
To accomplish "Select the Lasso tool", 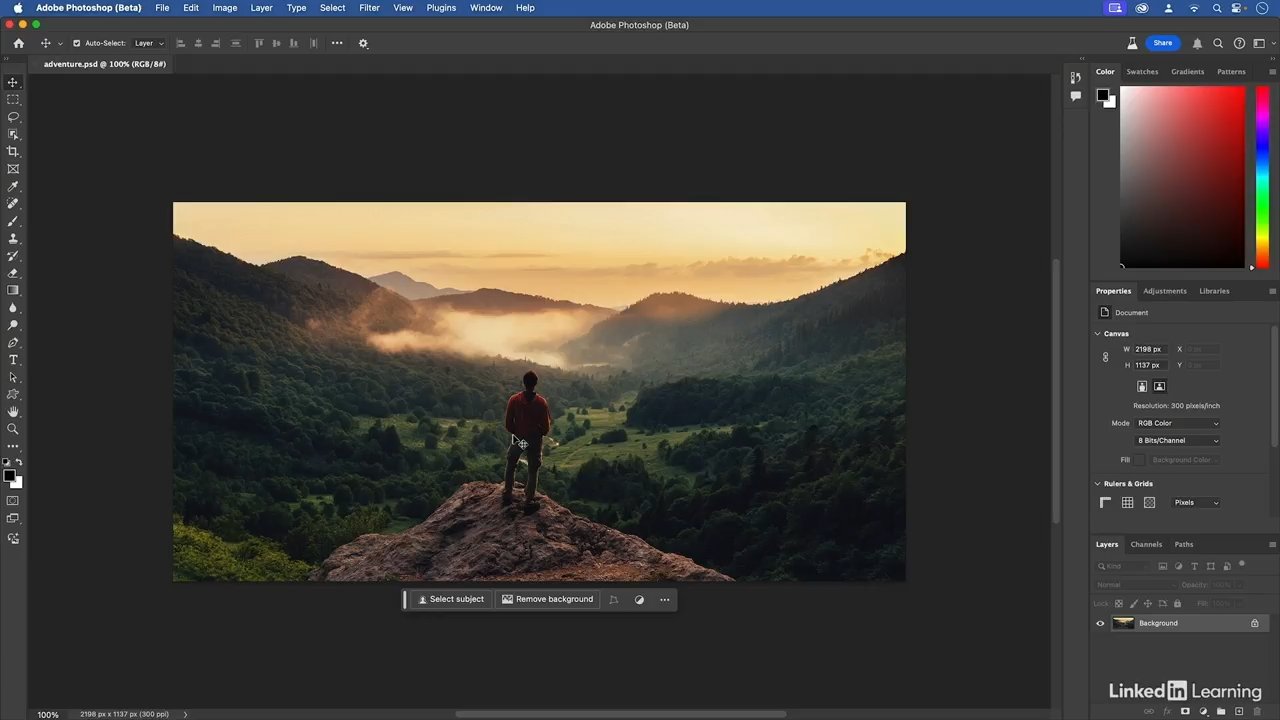I will click(13, 117).
